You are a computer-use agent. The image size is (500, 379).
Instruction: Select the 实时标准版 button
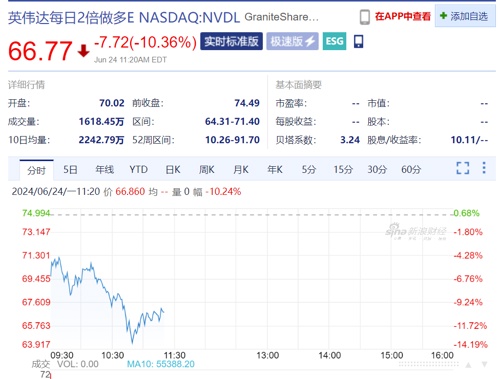tap(231, 41)
